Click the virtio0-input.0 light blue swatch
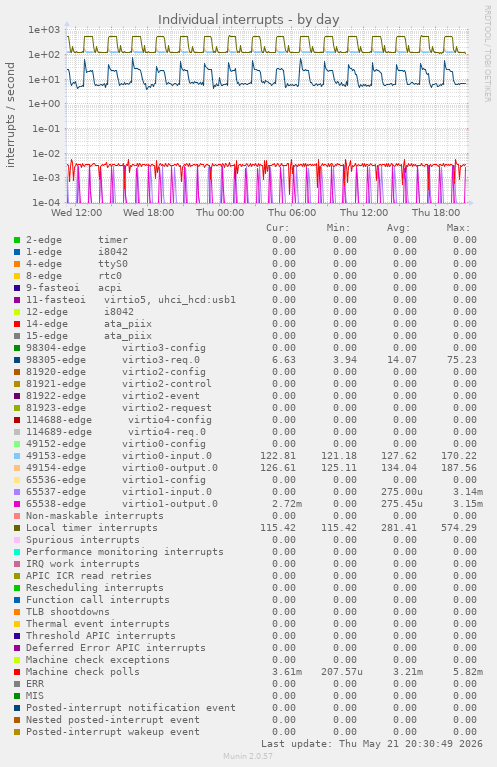 click(x=17, y=456)
